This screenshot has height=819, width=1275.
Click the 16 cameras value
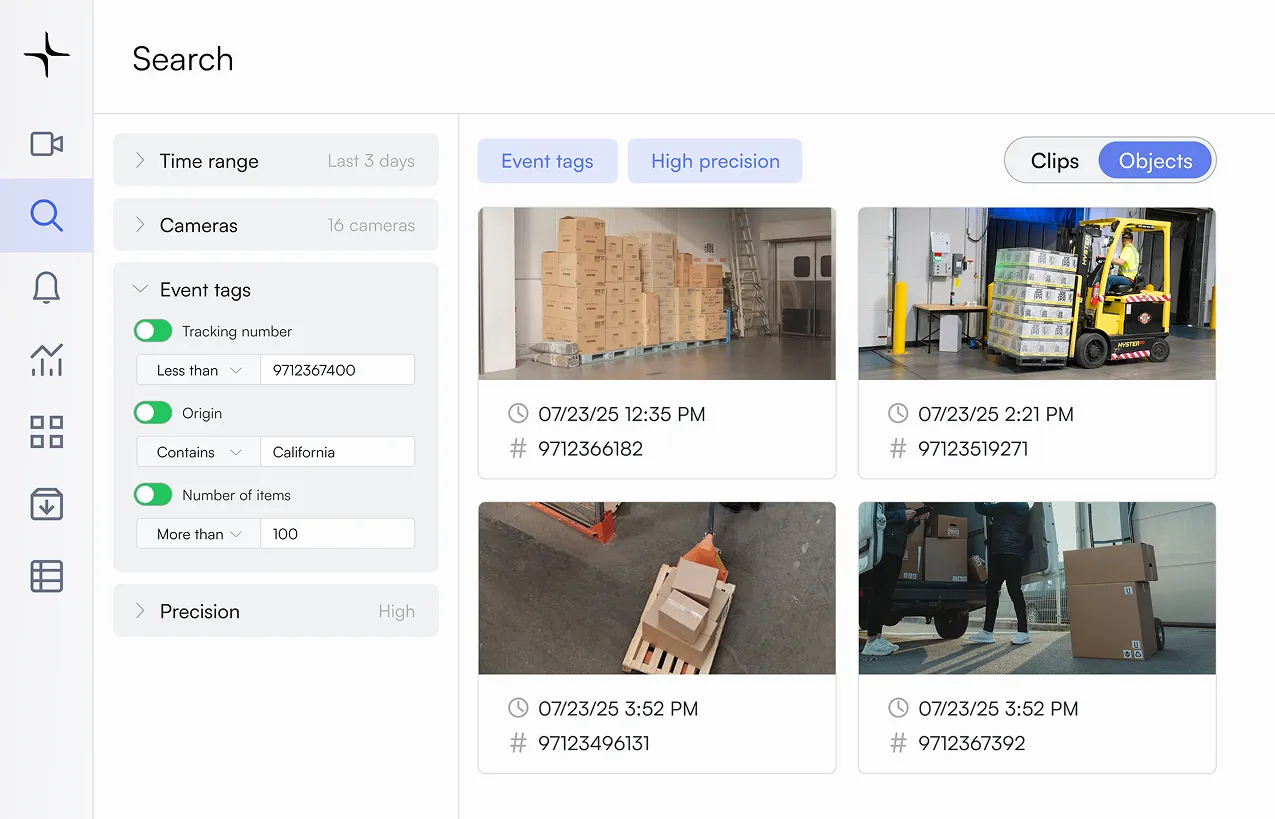pos(371,225)
